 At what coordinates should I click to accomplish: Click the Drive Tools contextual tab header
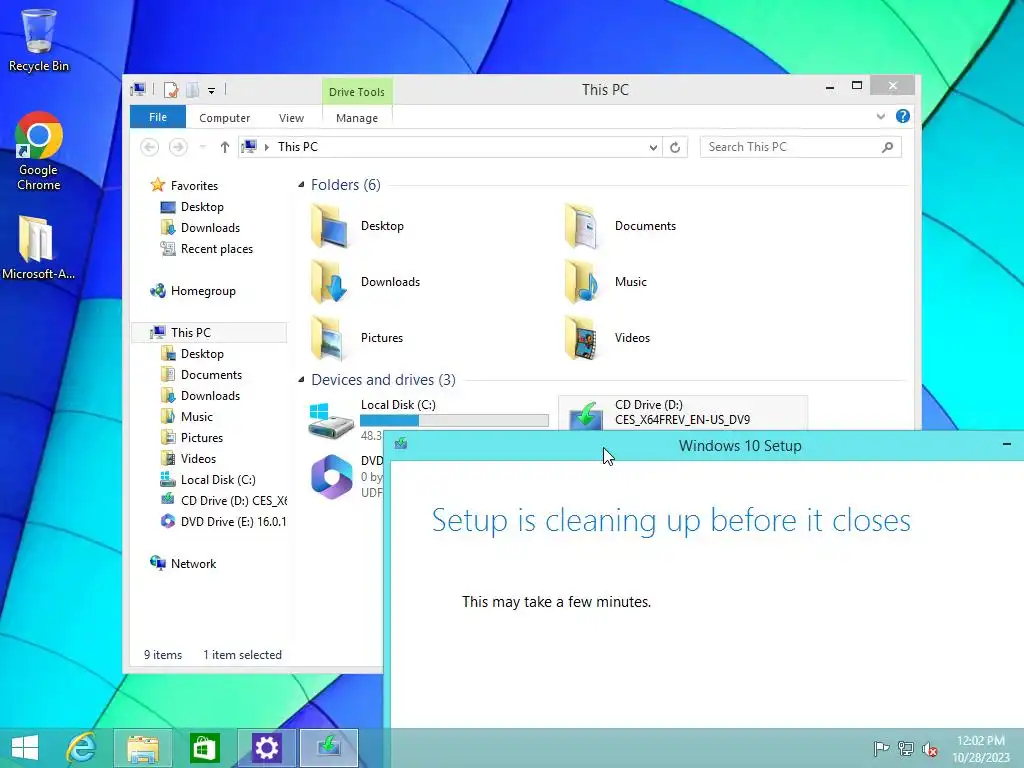(357, 91)
